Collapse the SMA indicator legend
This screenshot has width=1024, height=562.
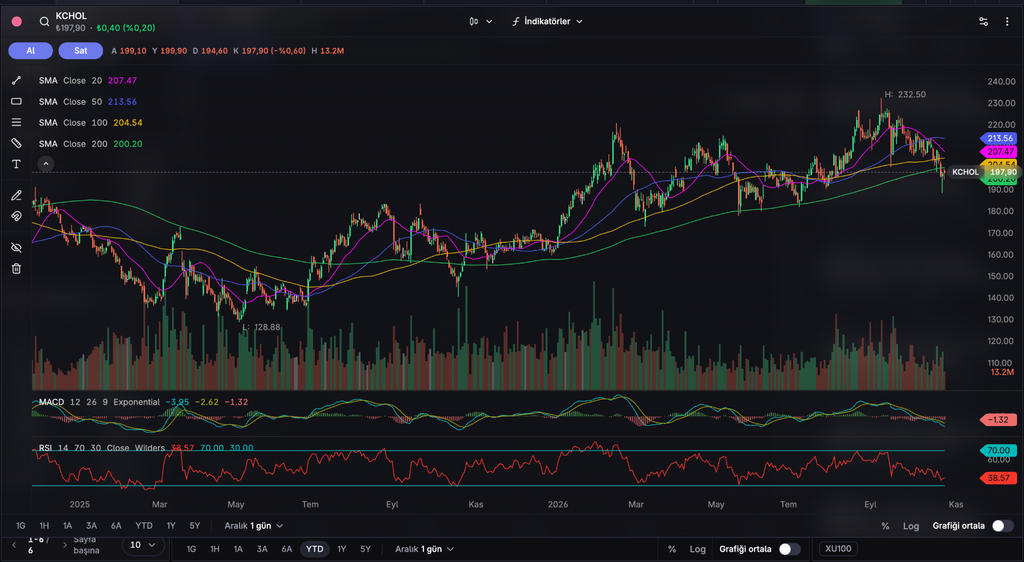46,164
